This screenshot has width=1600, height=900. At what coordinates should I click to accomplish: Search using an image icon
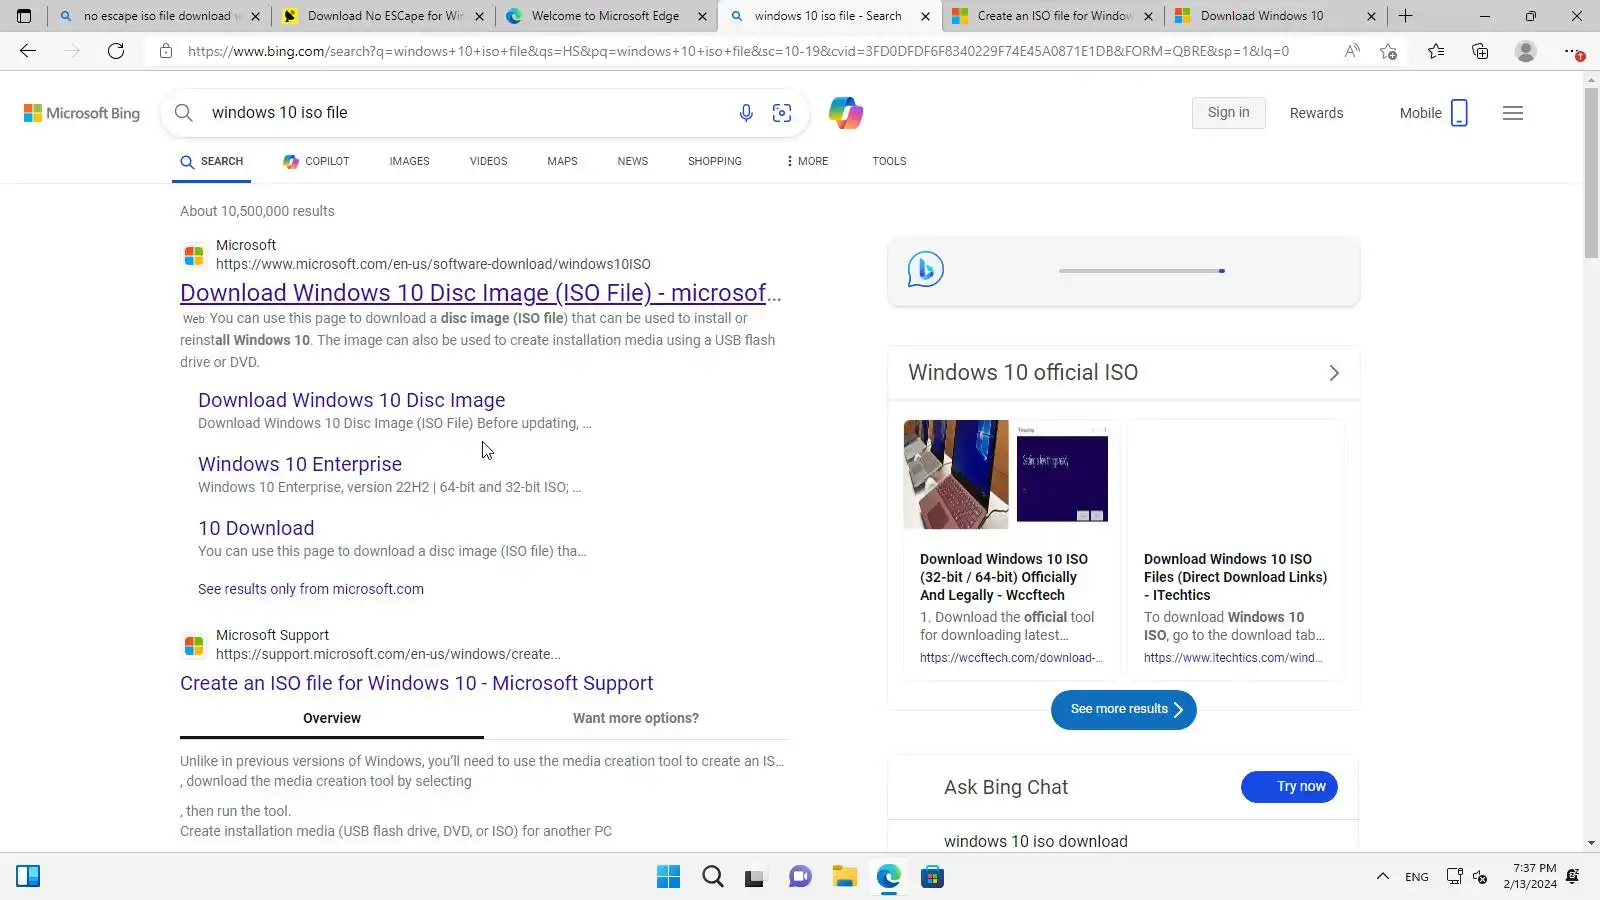click(x=782, y=113)
